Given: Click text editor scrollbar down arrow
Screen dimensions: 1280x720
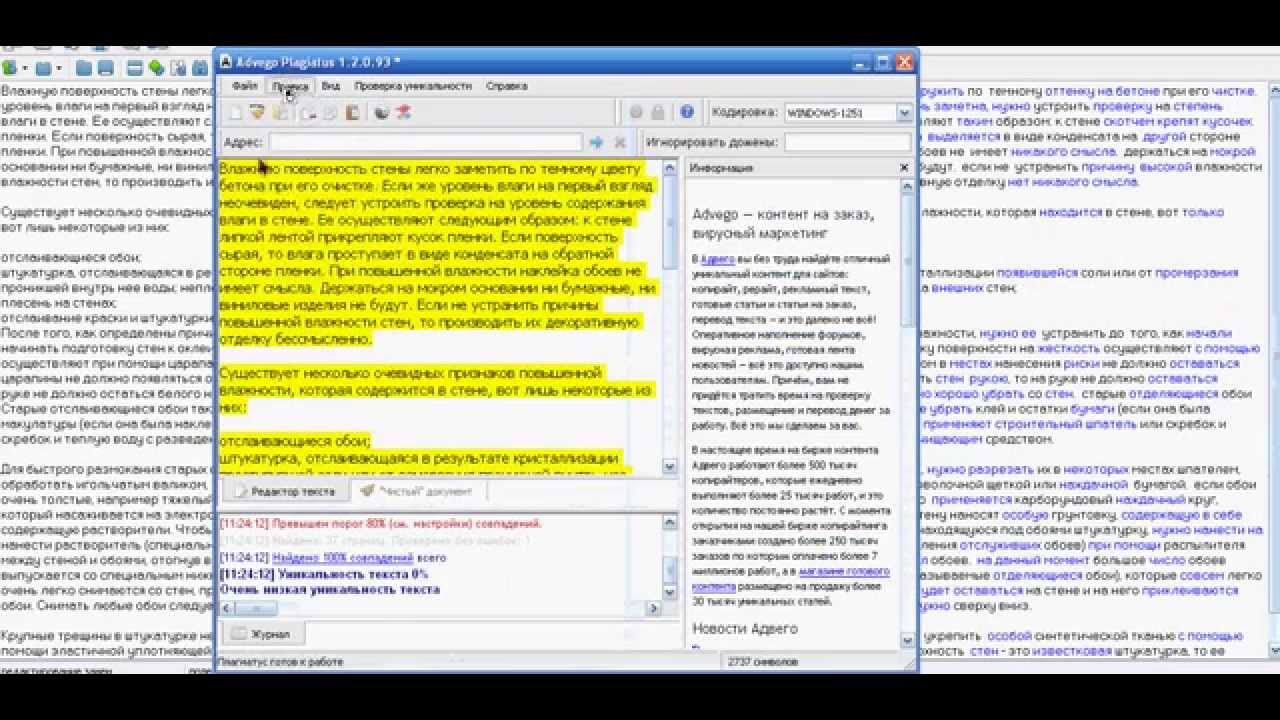Looking at the screenshot, I should tap(670, 468).
